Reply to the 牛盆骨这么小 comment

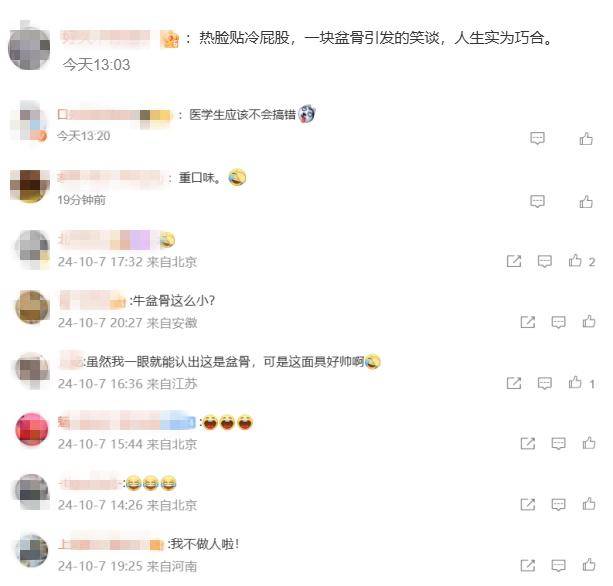click(x=558, y=322)
